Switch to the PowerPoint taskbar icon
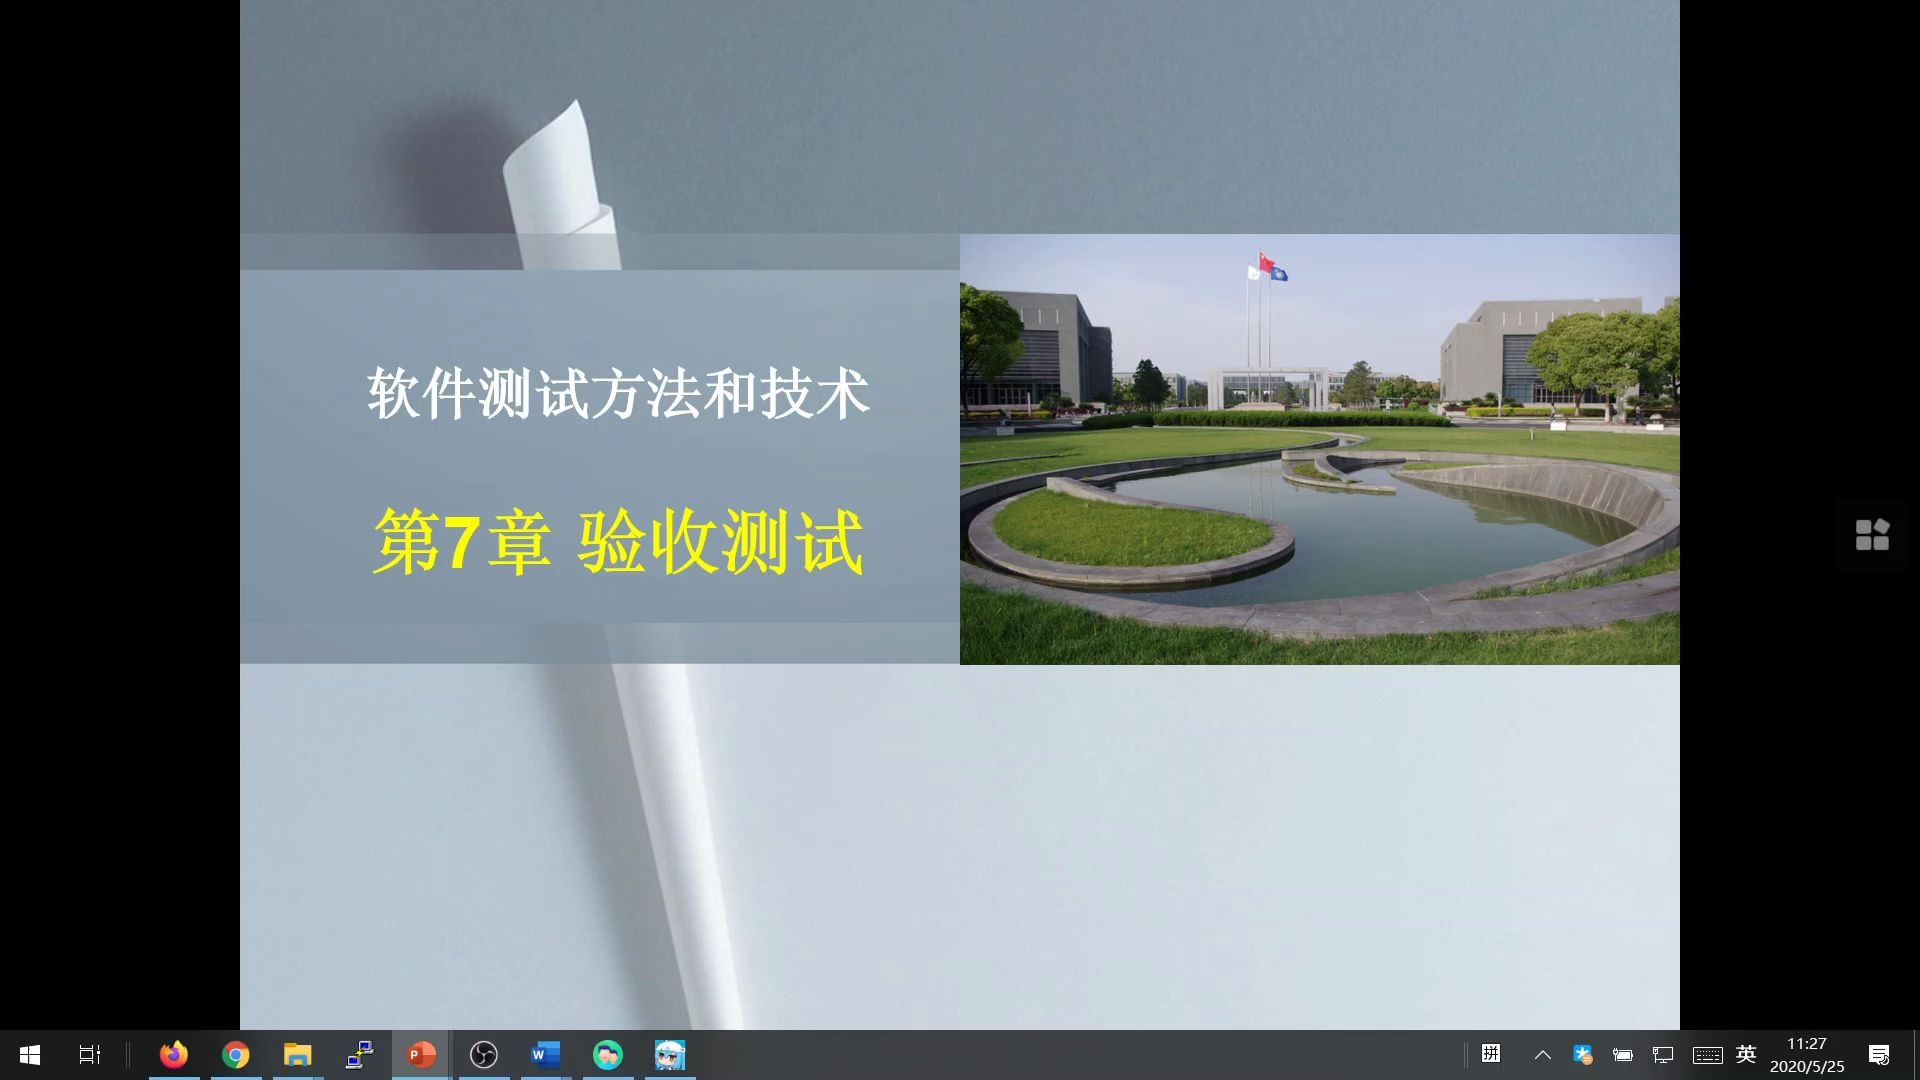Image resolution: width=1920 pixels, height=1080 pixels. [x=421, y=1055]
